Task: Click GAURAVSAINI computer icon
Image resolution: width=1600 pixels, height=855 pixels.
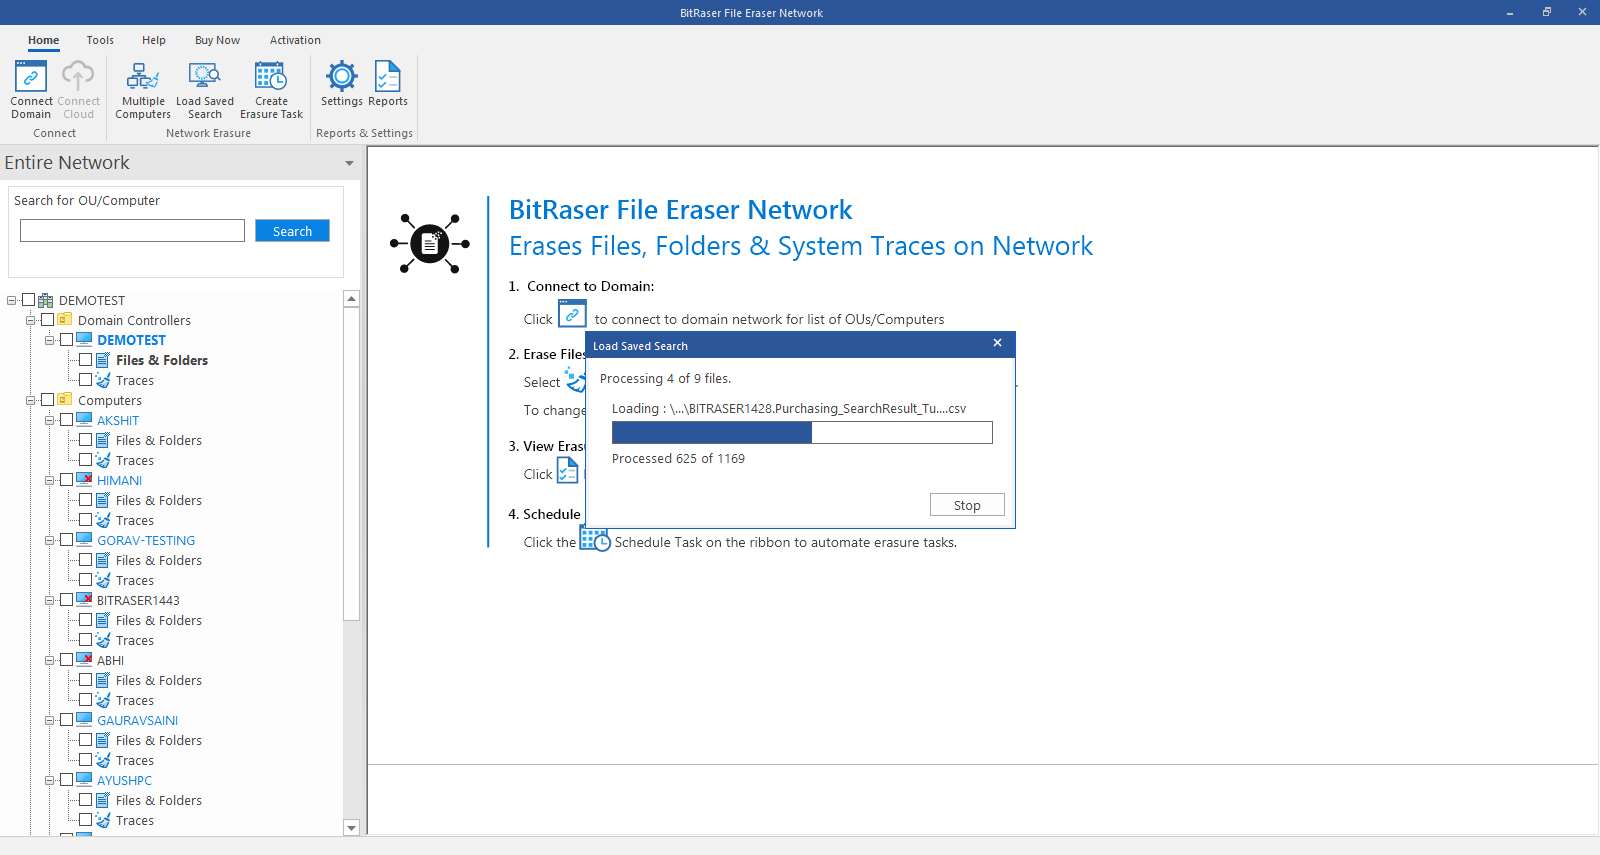Action: click(x=85, y=720)
